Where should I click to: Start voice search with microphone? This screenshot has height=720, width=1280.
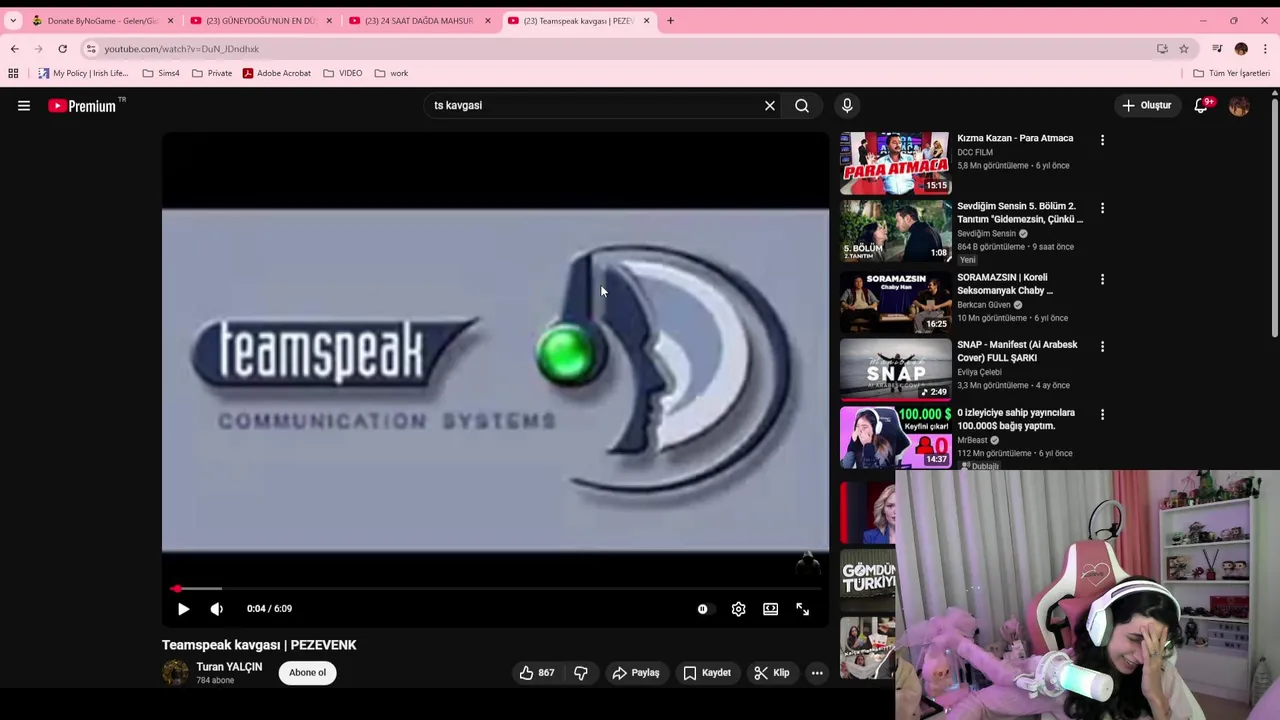(847, 105)
